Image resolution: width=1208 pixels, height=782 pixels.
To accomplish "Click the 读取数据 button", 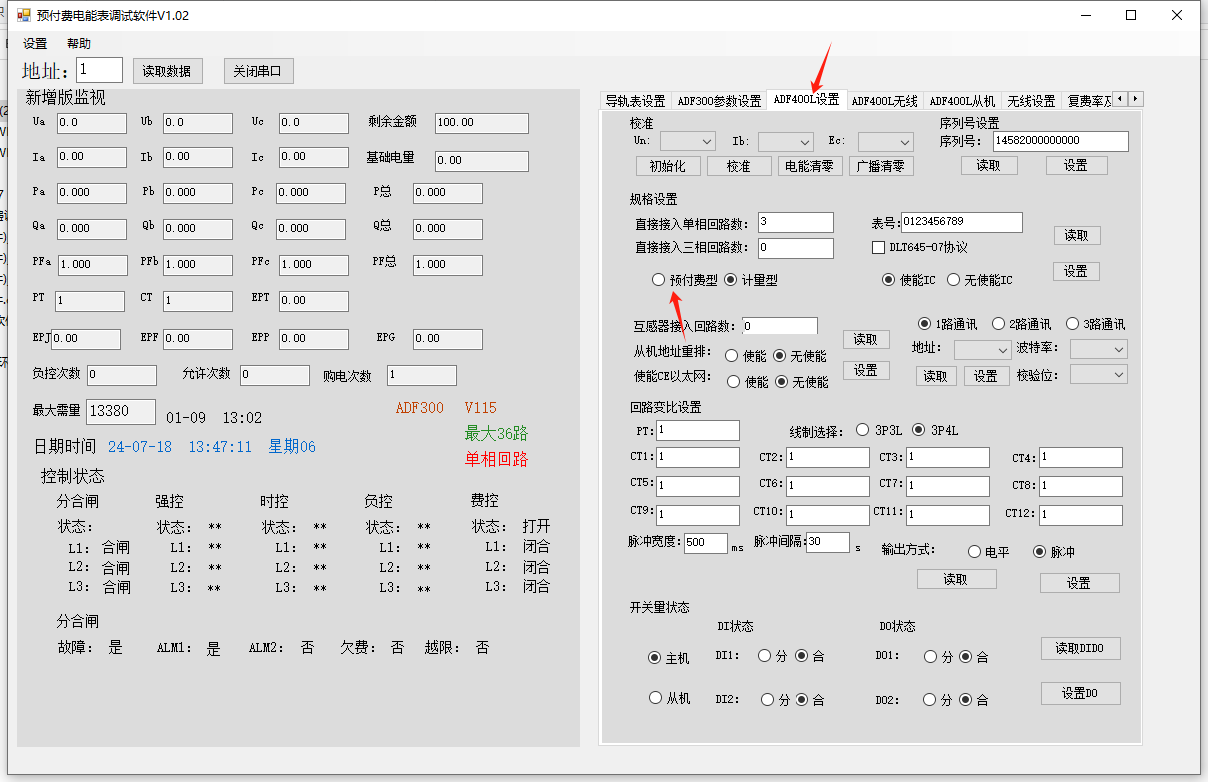I will 168,71.
